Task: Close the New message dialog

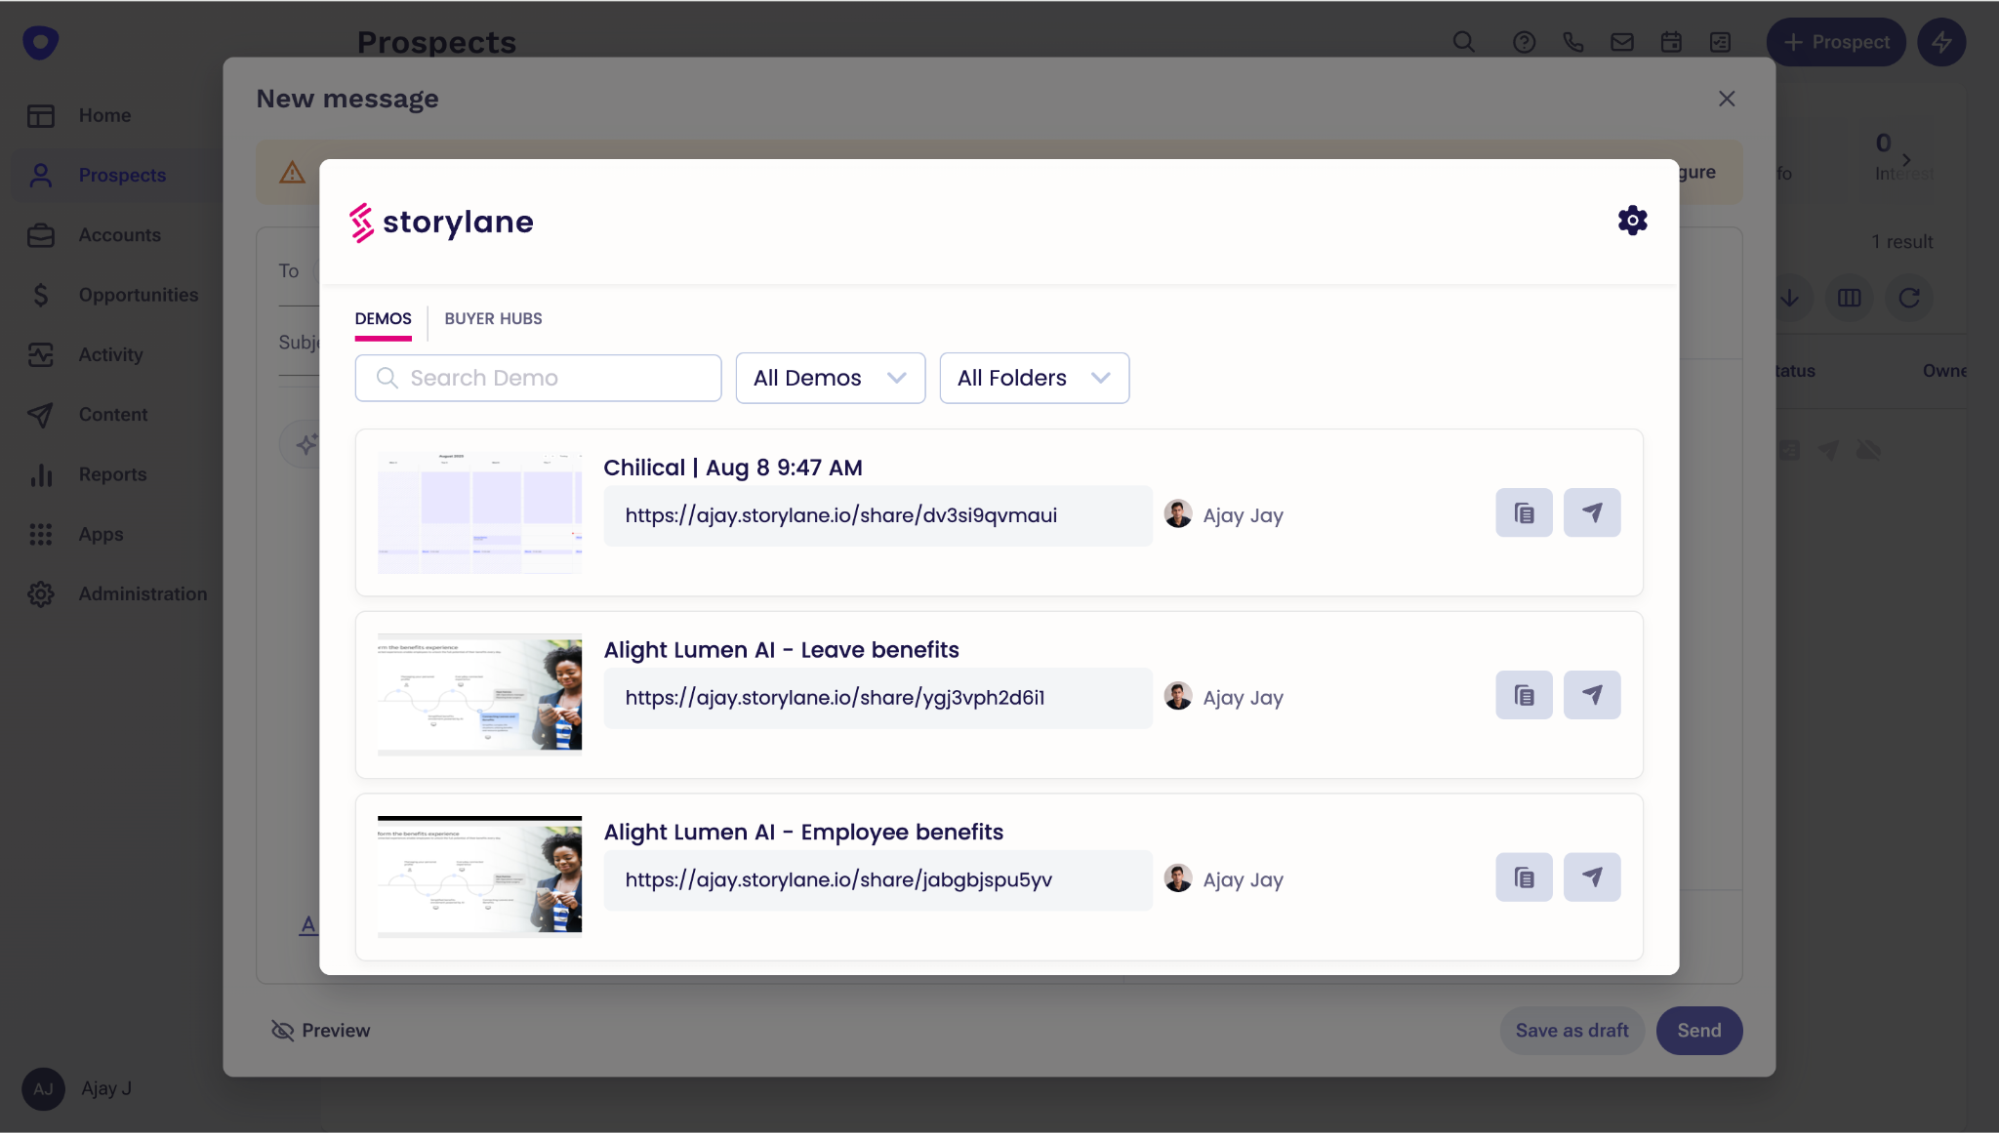Action: [1726, 99]
